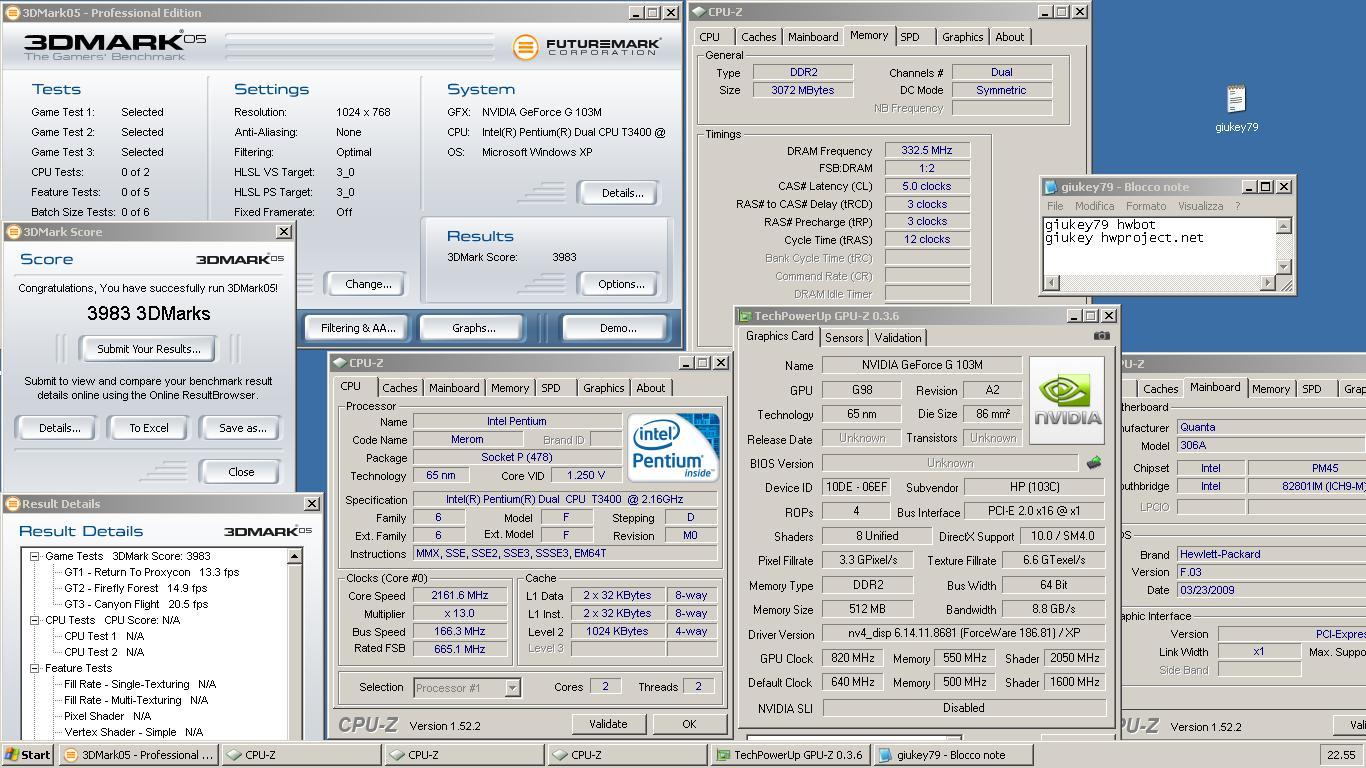
Task: Select giukey79 Blocco note taskbar button
Action: tap(953, 755)
